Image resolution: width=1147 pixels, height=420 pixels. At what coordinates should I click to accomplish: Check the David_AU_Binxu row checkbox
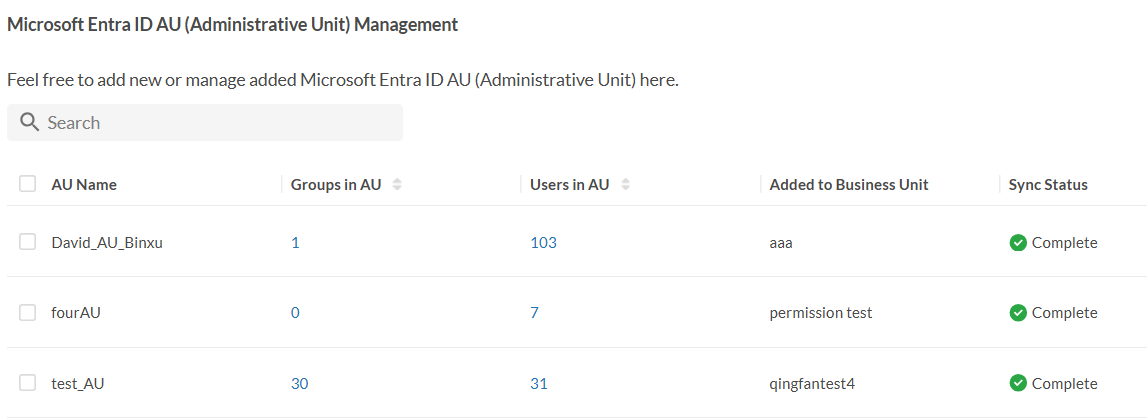point(28,242)
